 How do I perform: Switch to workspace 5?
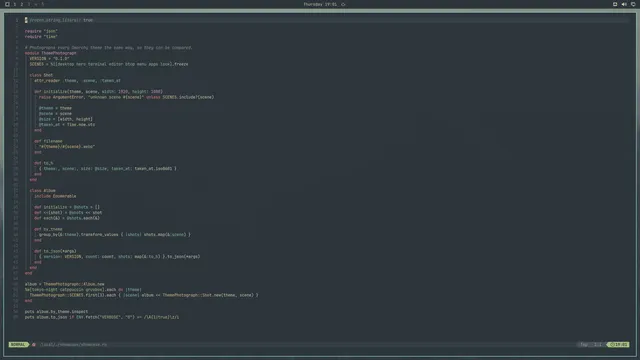(42, 4)
